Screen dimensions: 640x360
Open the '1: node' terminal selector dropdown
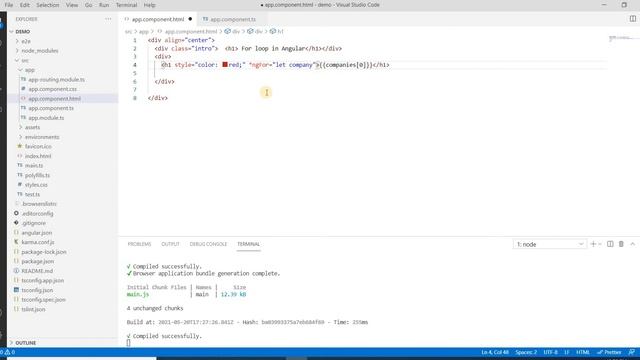coord(549,244)
